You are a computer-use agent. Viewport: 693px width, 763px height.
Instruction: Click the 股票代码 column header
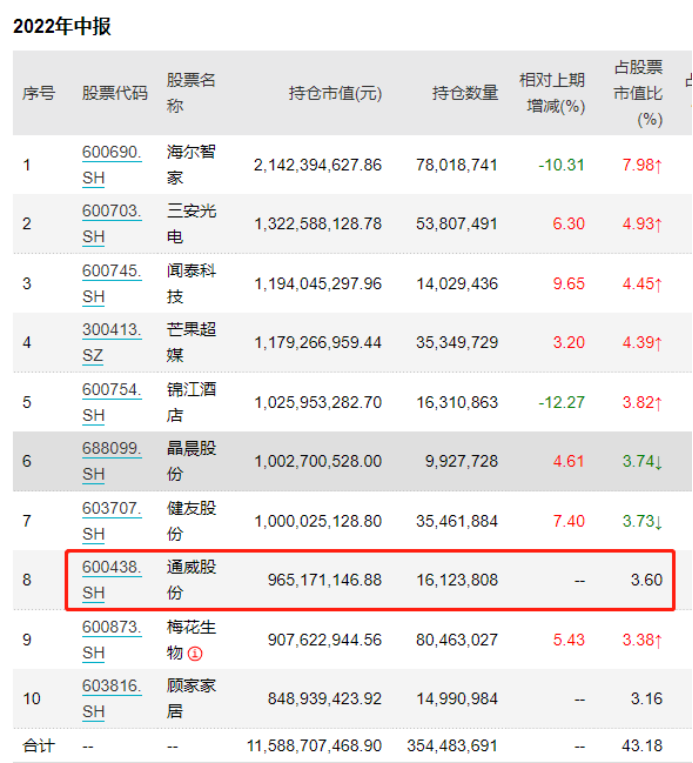115,93
